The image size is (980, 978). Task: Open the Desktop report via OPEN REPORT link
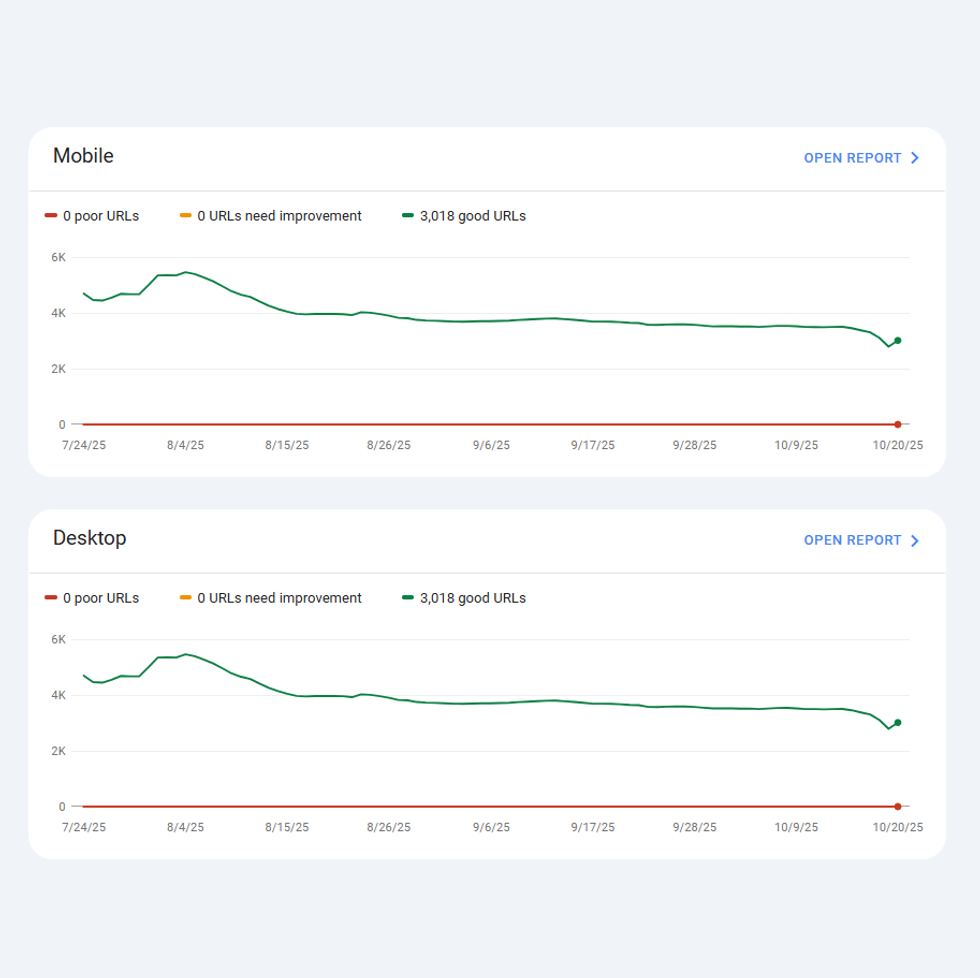click(x=851, y=539)
